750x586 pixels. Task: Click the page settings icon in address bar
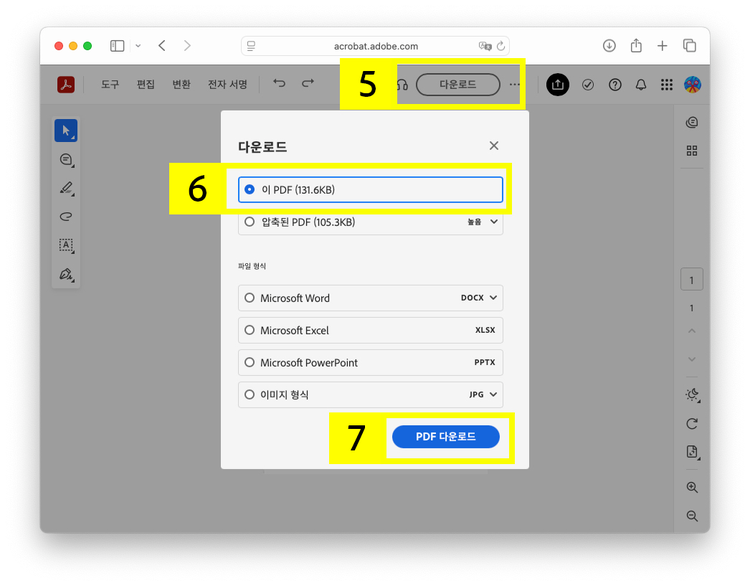pyautogui.click(x=251, y=46)
